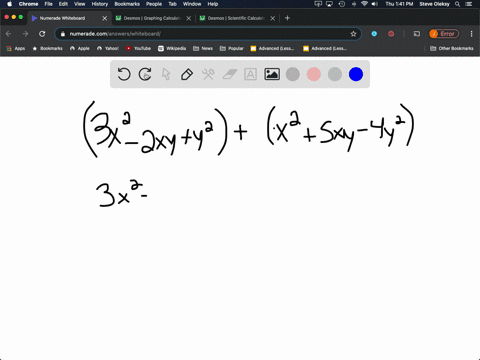Click the profile Error button
This screenshot has height=360, width=480.
444,34
